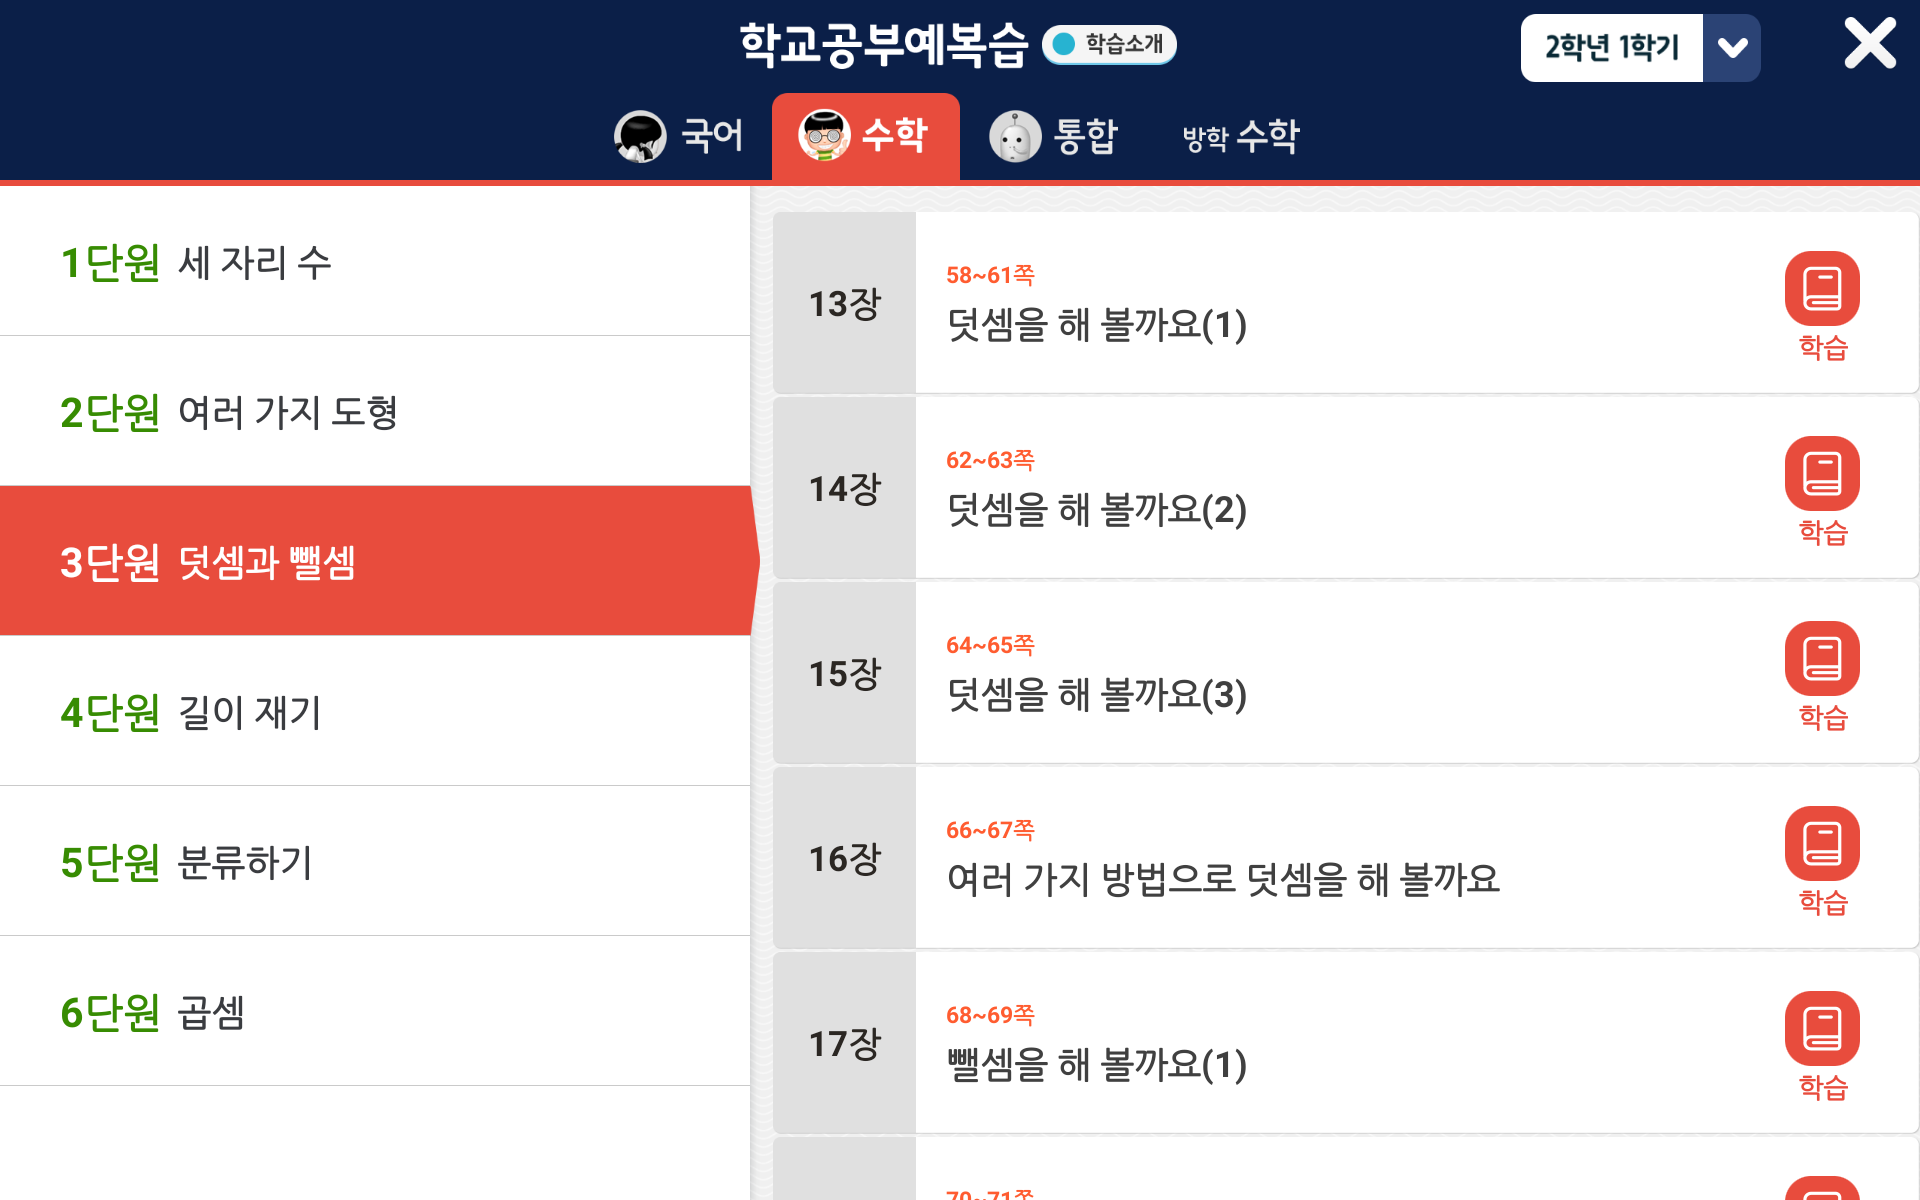Open study book icon for 15장

1822,658
